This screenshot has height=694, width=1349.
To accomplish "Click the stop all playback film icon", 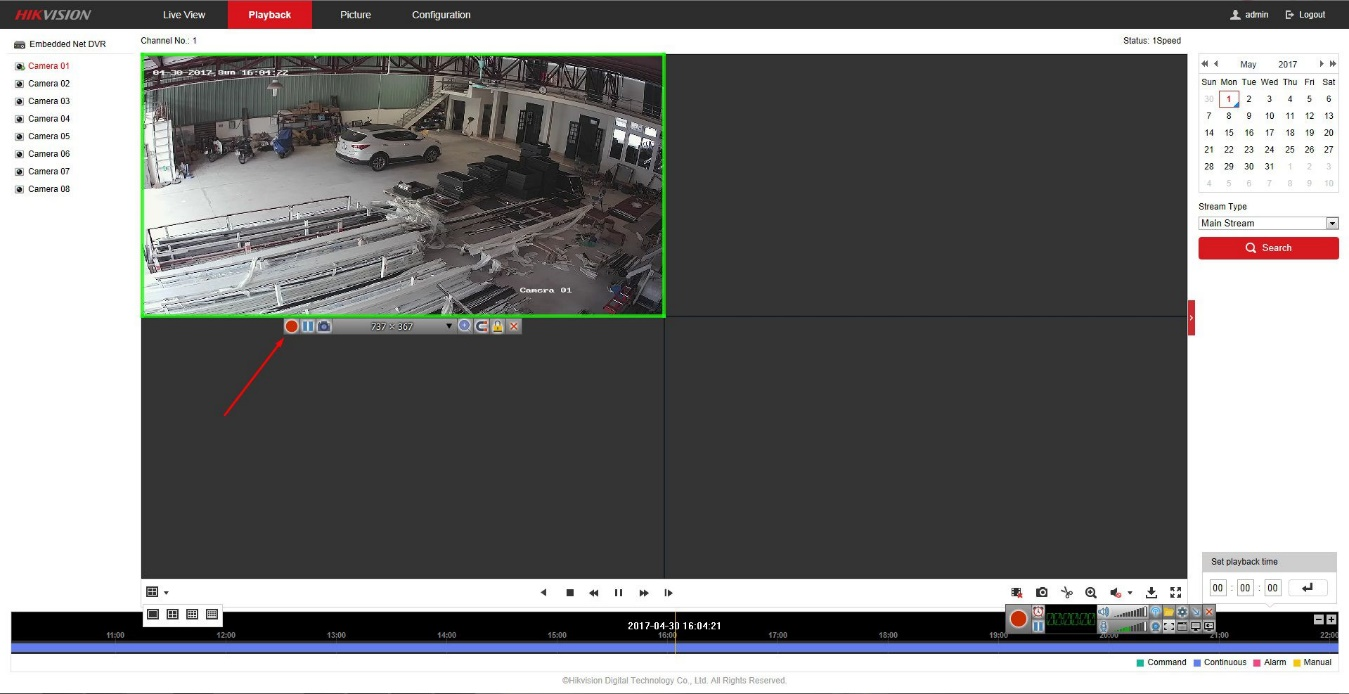I will pos(1017,593).
